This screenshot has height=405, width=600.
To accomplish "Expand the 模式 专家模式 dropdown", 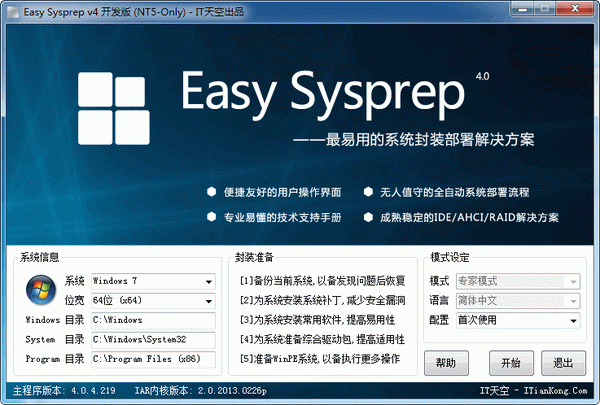I will click(518, 281).
